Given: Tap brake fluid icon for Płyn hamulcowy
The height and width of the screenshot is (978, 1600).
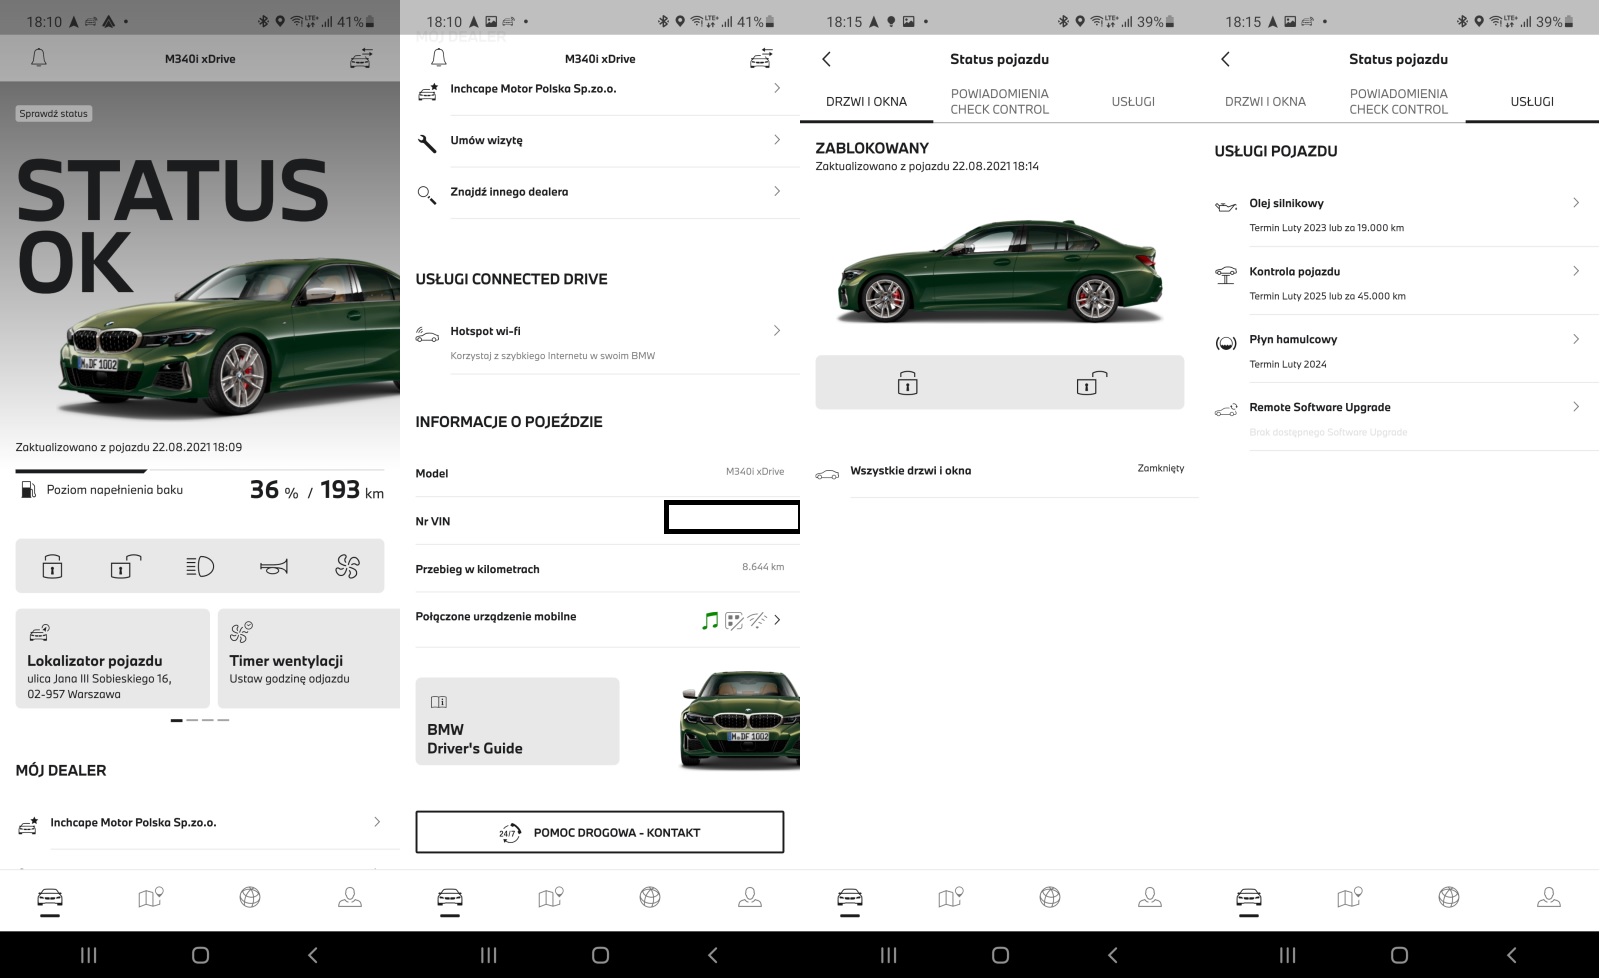Looking at the screenshot, I should click(x=1226, y=343).
